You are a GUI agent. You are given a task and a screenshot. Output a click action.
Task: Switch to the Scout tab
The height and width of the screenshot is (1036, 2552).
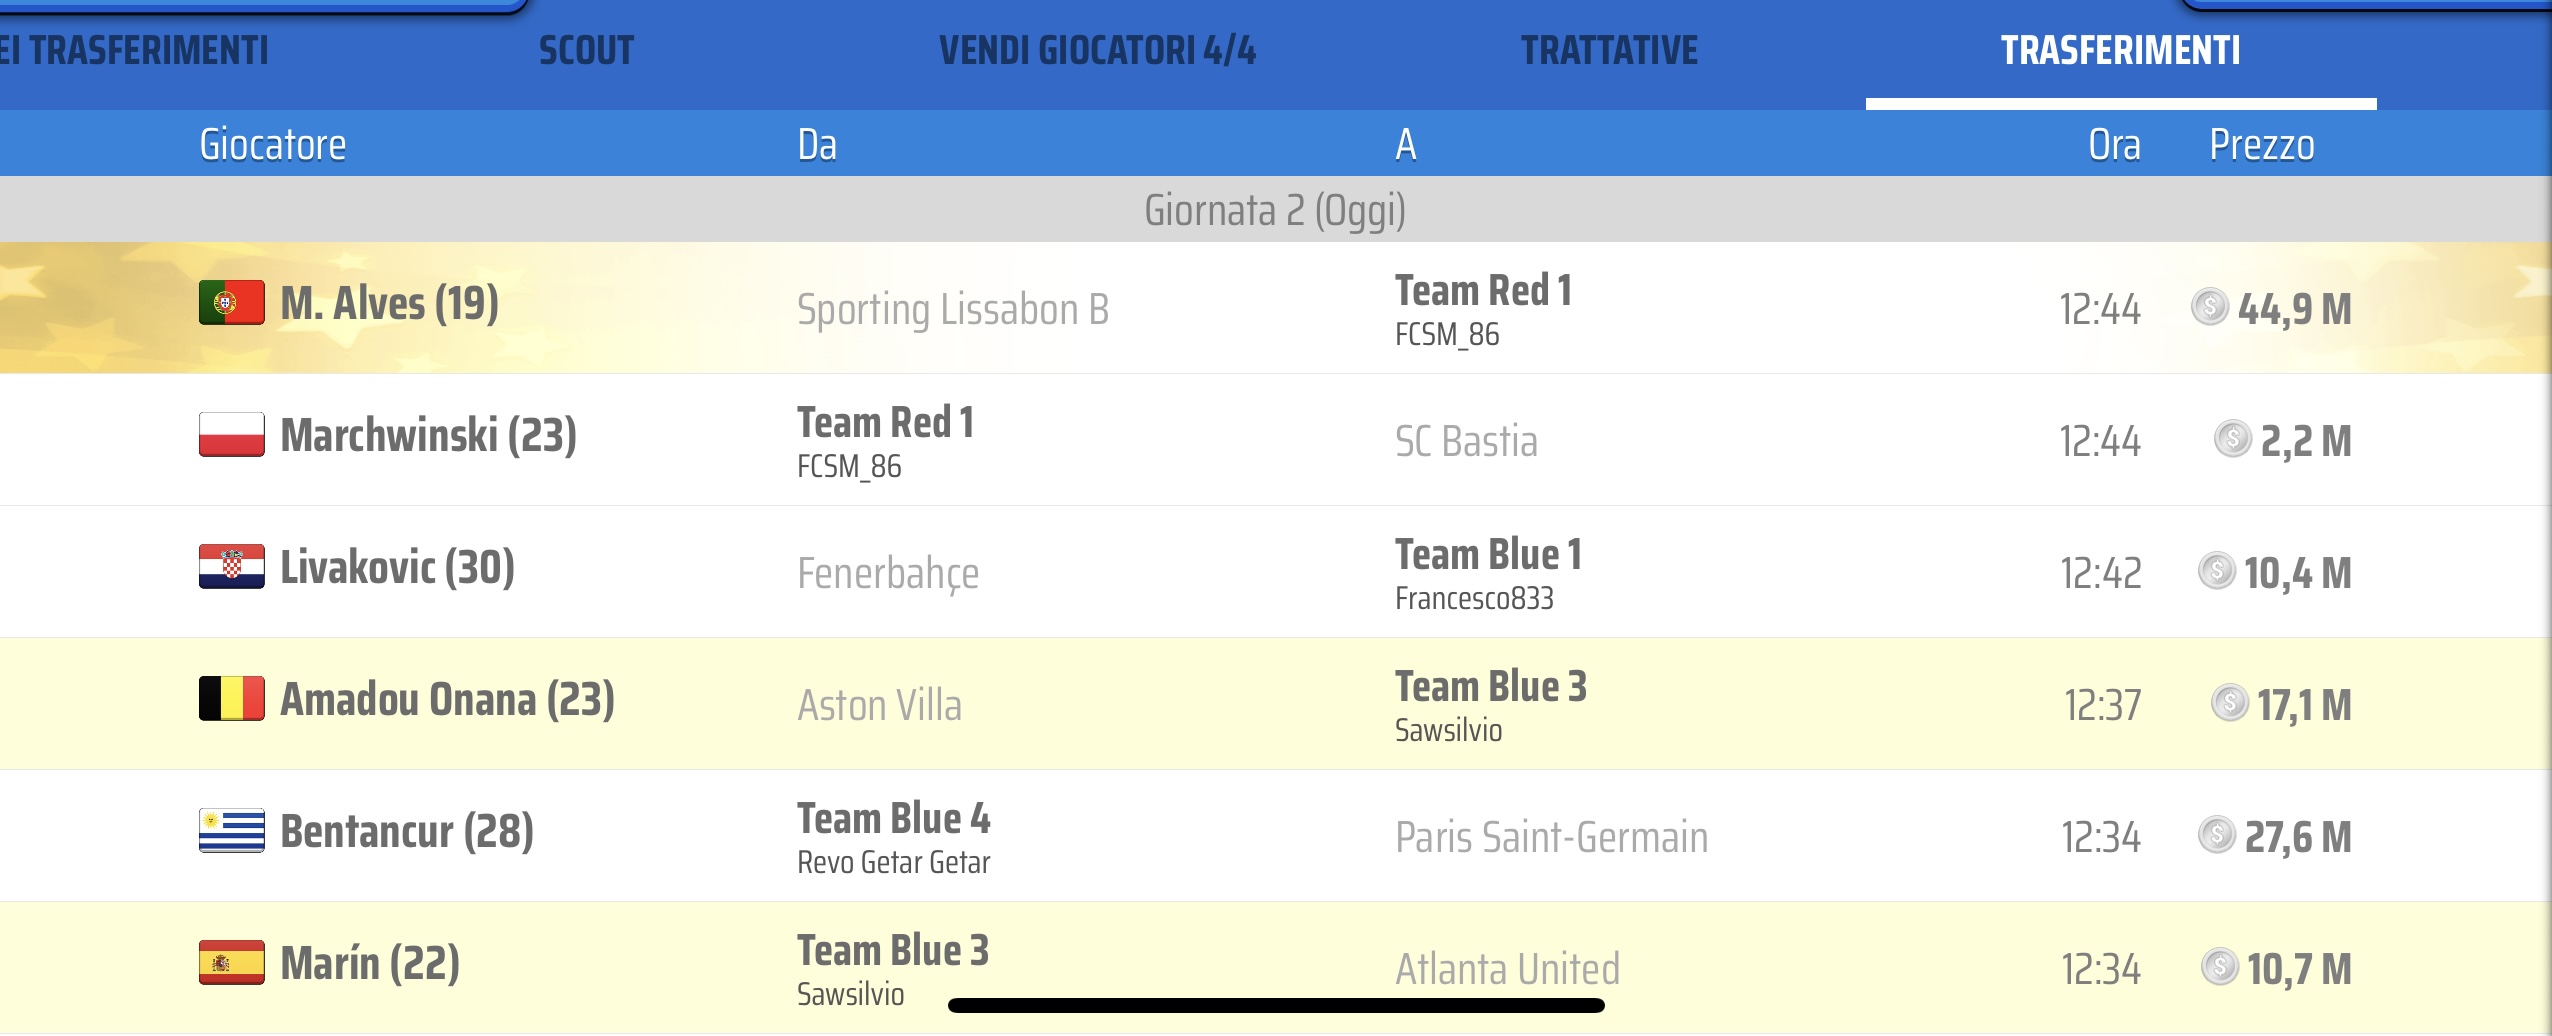click(586, 51)
